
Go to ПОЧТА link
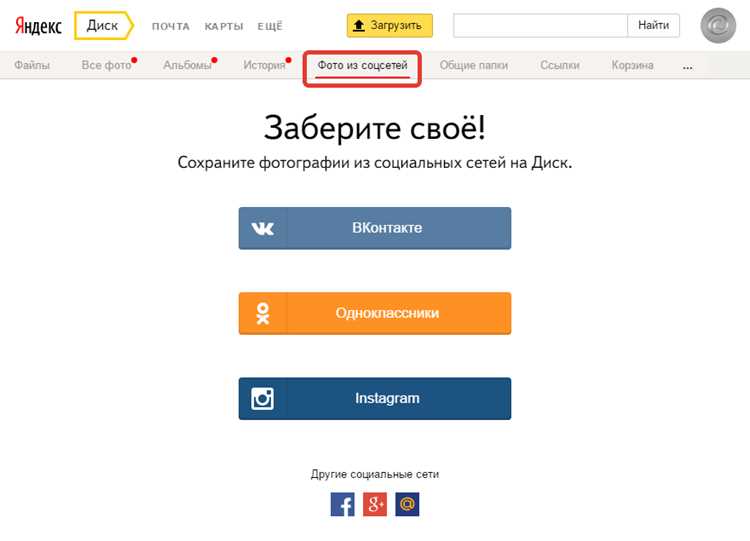[171, 26]
